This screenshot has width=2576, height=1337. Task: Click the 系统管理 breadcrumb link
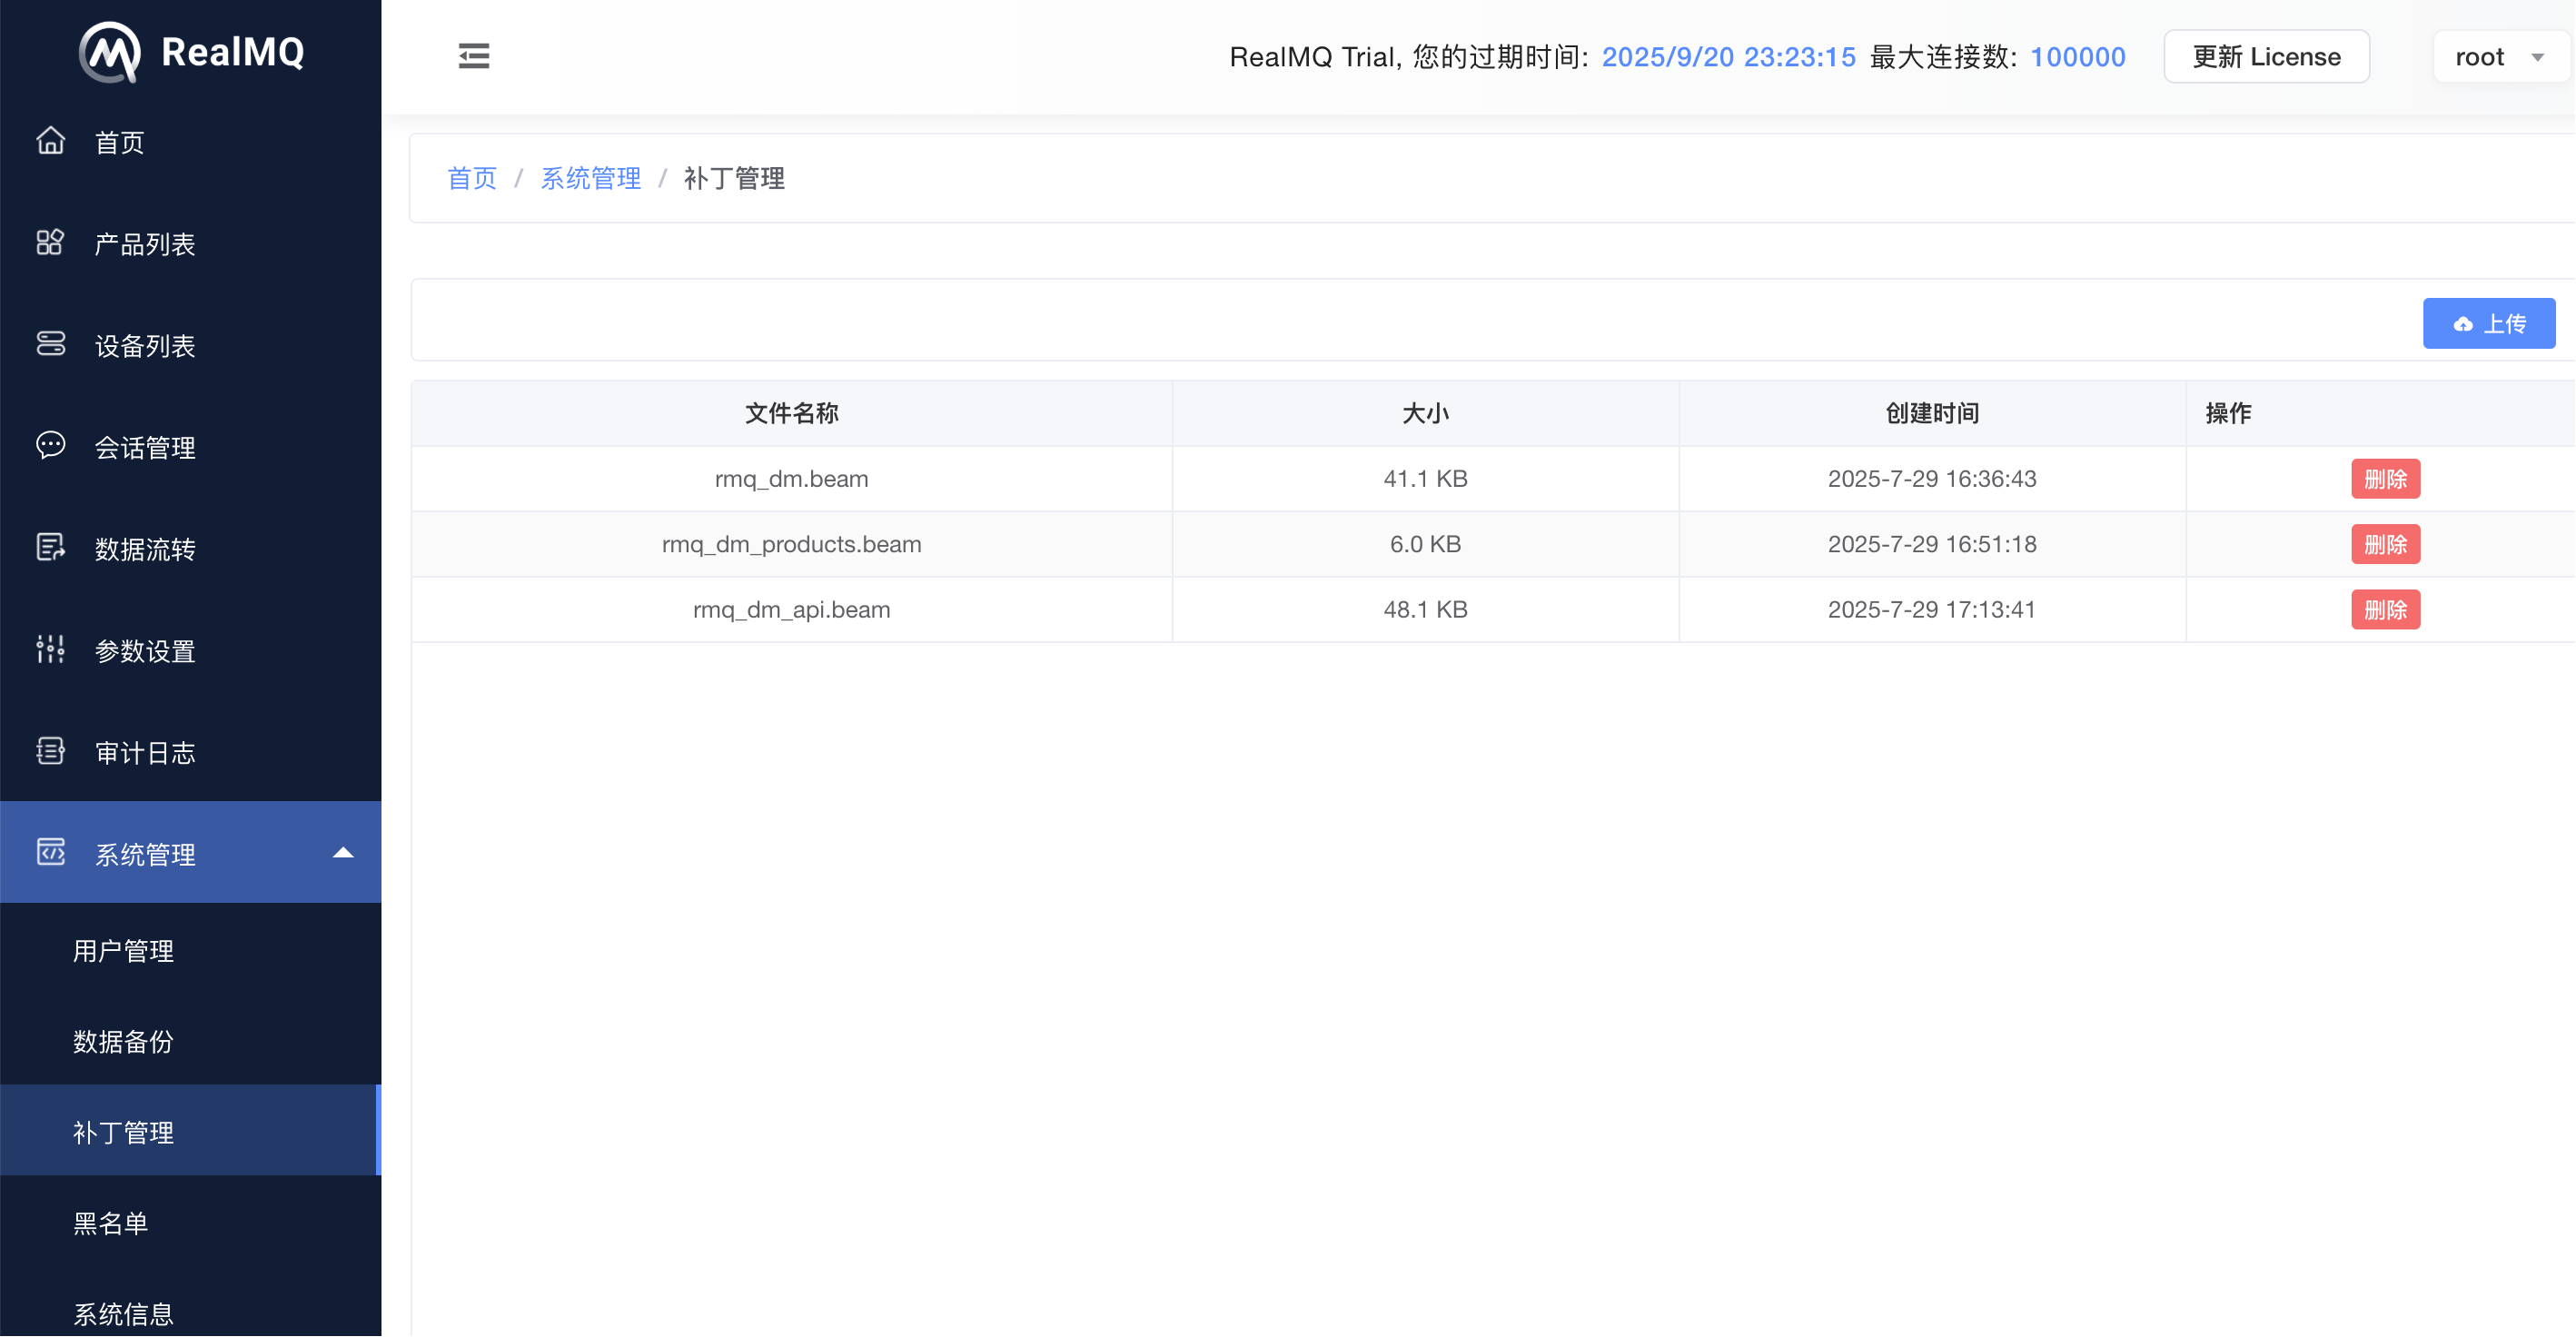click(591, 179)
